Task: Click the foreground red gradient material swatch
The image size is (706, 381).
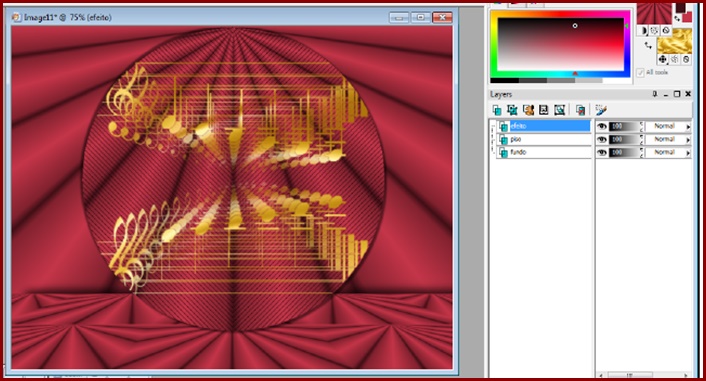Action: [654, 14]
